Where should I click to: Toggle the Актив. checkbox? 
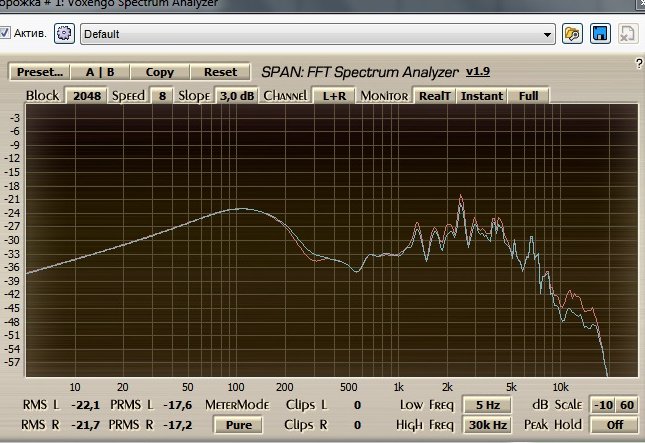point(6,33)
